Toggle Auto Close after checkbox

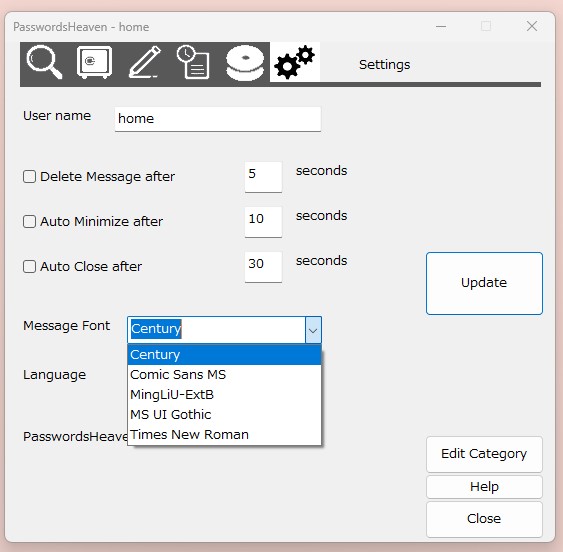29,266
